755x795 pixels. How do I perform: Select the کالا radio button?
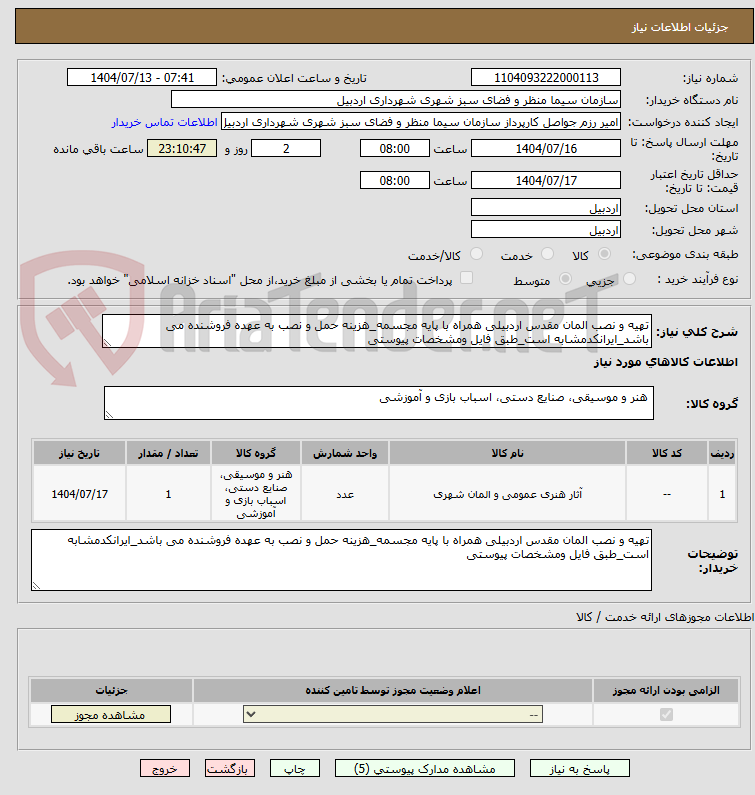(x=604, y=254)
